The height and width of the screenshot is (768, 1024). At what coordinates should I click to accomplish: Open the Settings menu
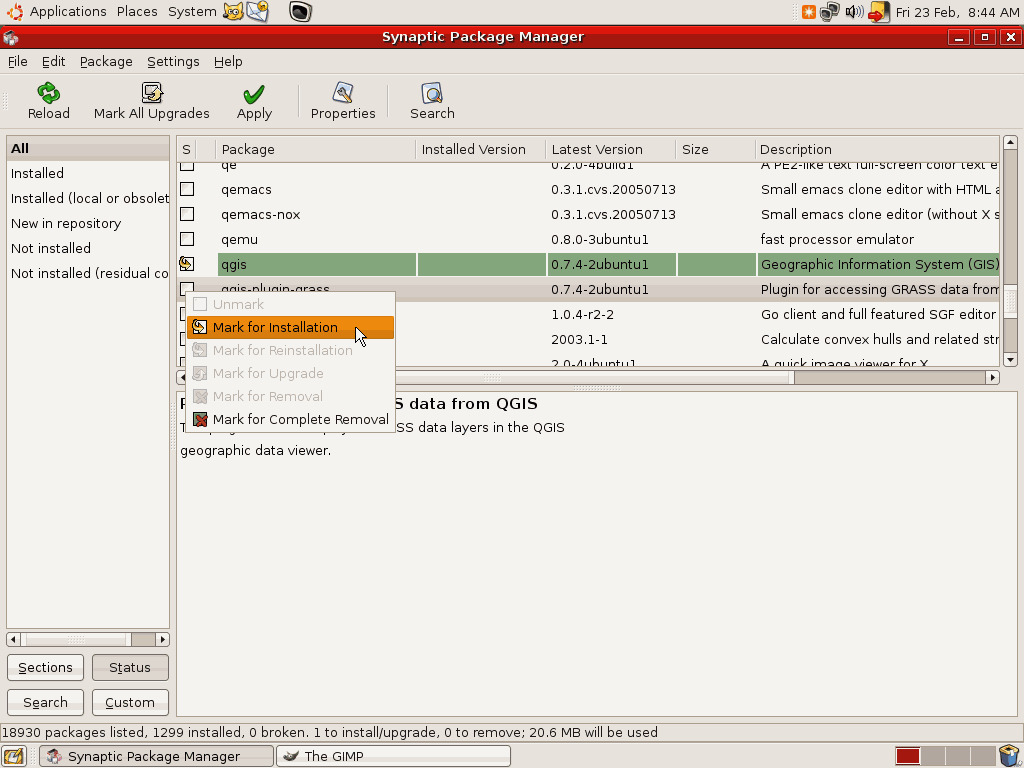[173, 61]
